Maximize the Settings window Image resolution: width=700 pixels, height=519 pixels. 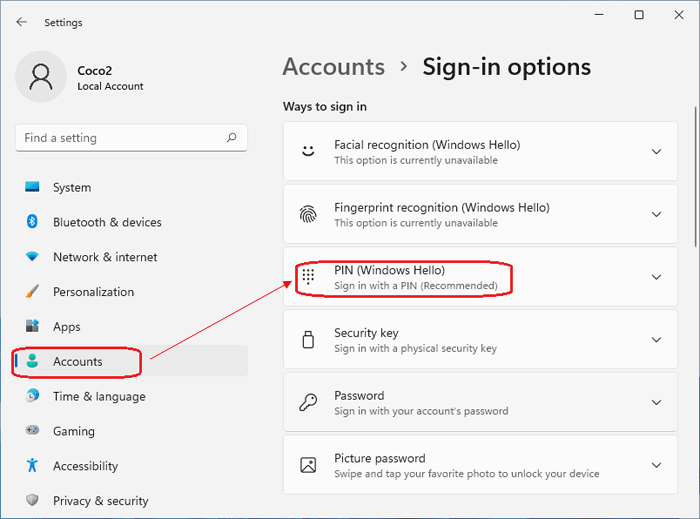coord(639,15)
